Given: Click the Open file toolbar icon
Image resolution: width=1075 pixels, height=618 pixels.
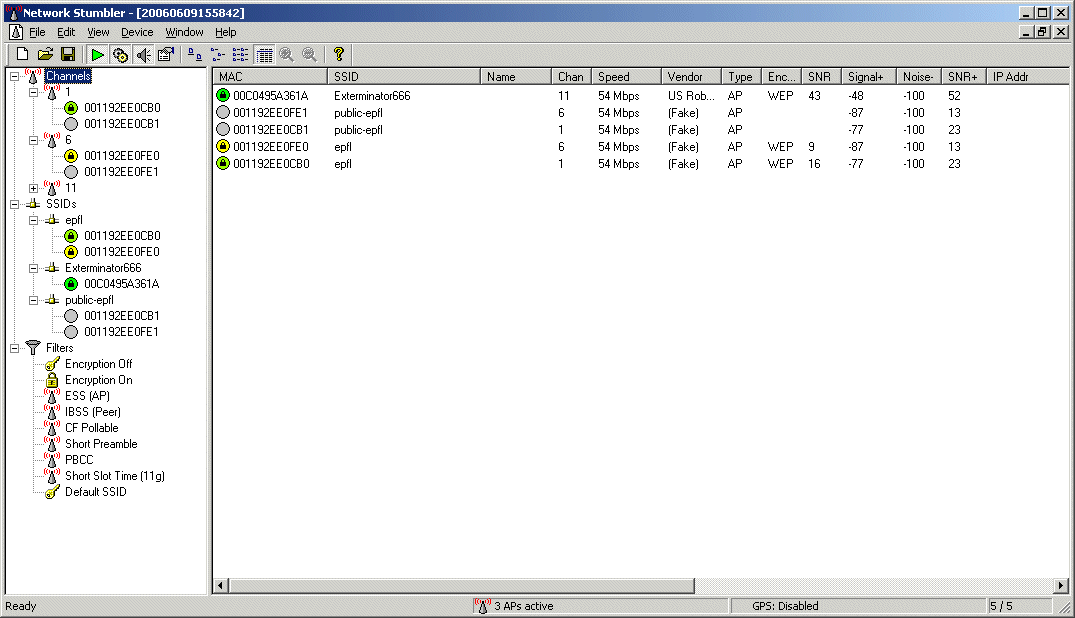Looking at the screenshot, I should [x=45, y=54].
